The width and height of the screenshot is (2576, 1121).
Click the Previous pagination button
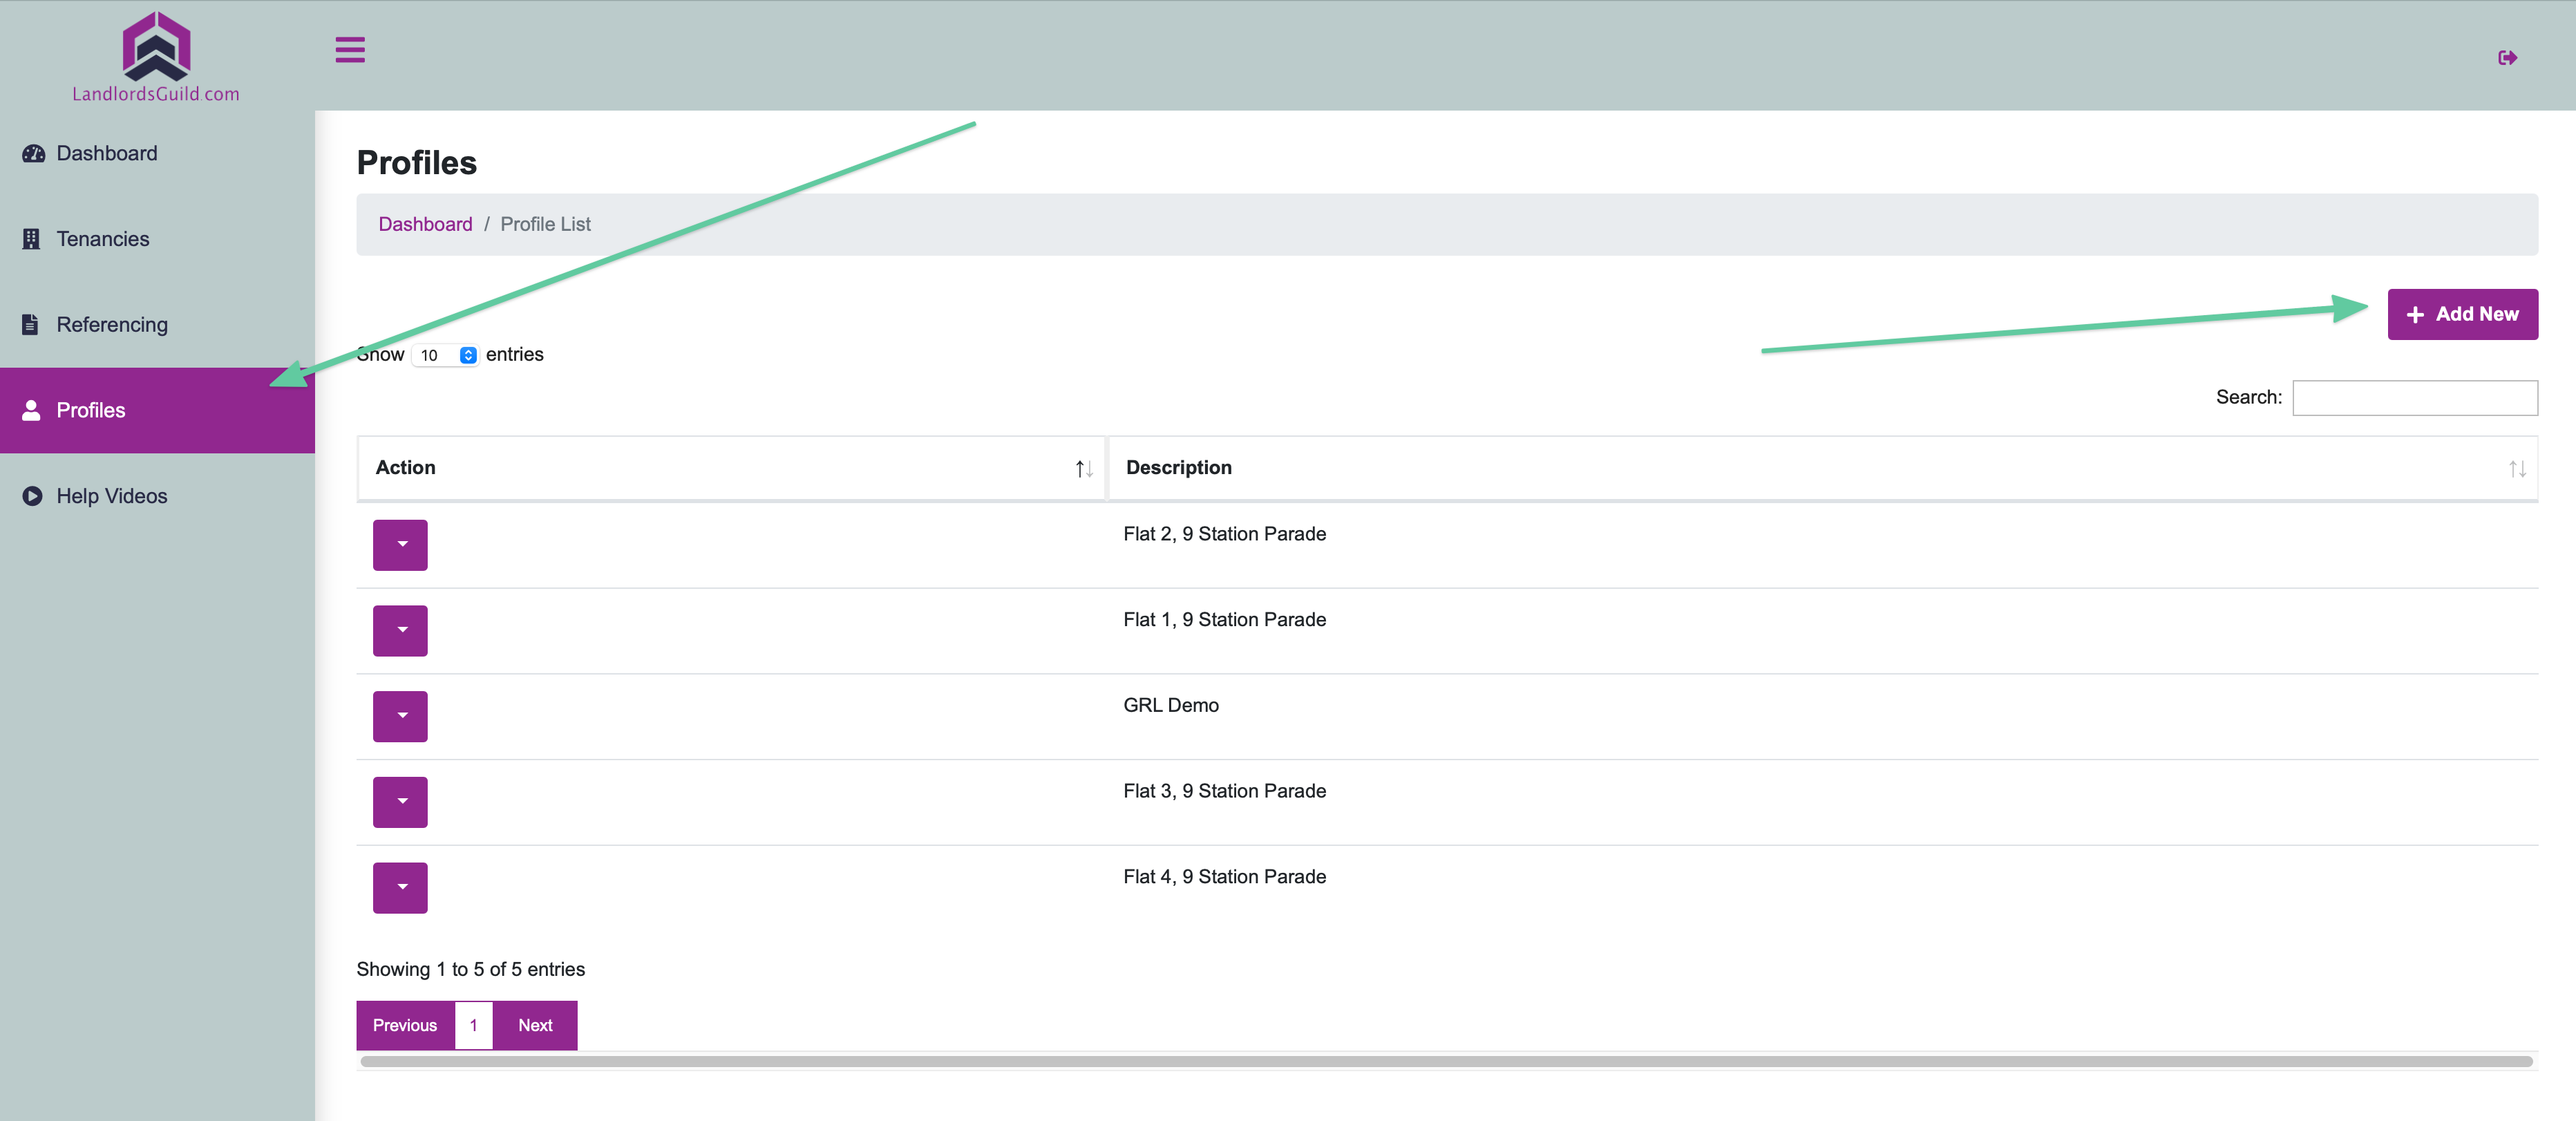[405, 1025]
